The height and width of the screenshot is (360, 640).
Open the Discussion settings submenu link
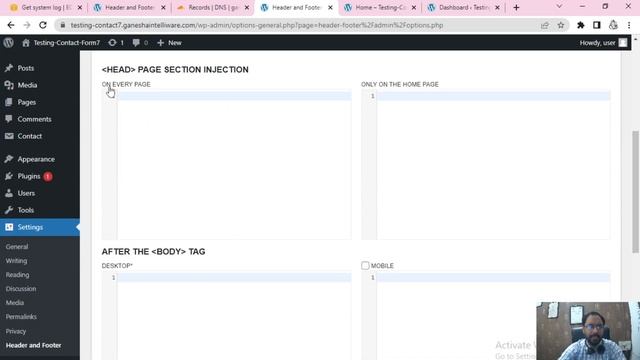click(21, 289)
